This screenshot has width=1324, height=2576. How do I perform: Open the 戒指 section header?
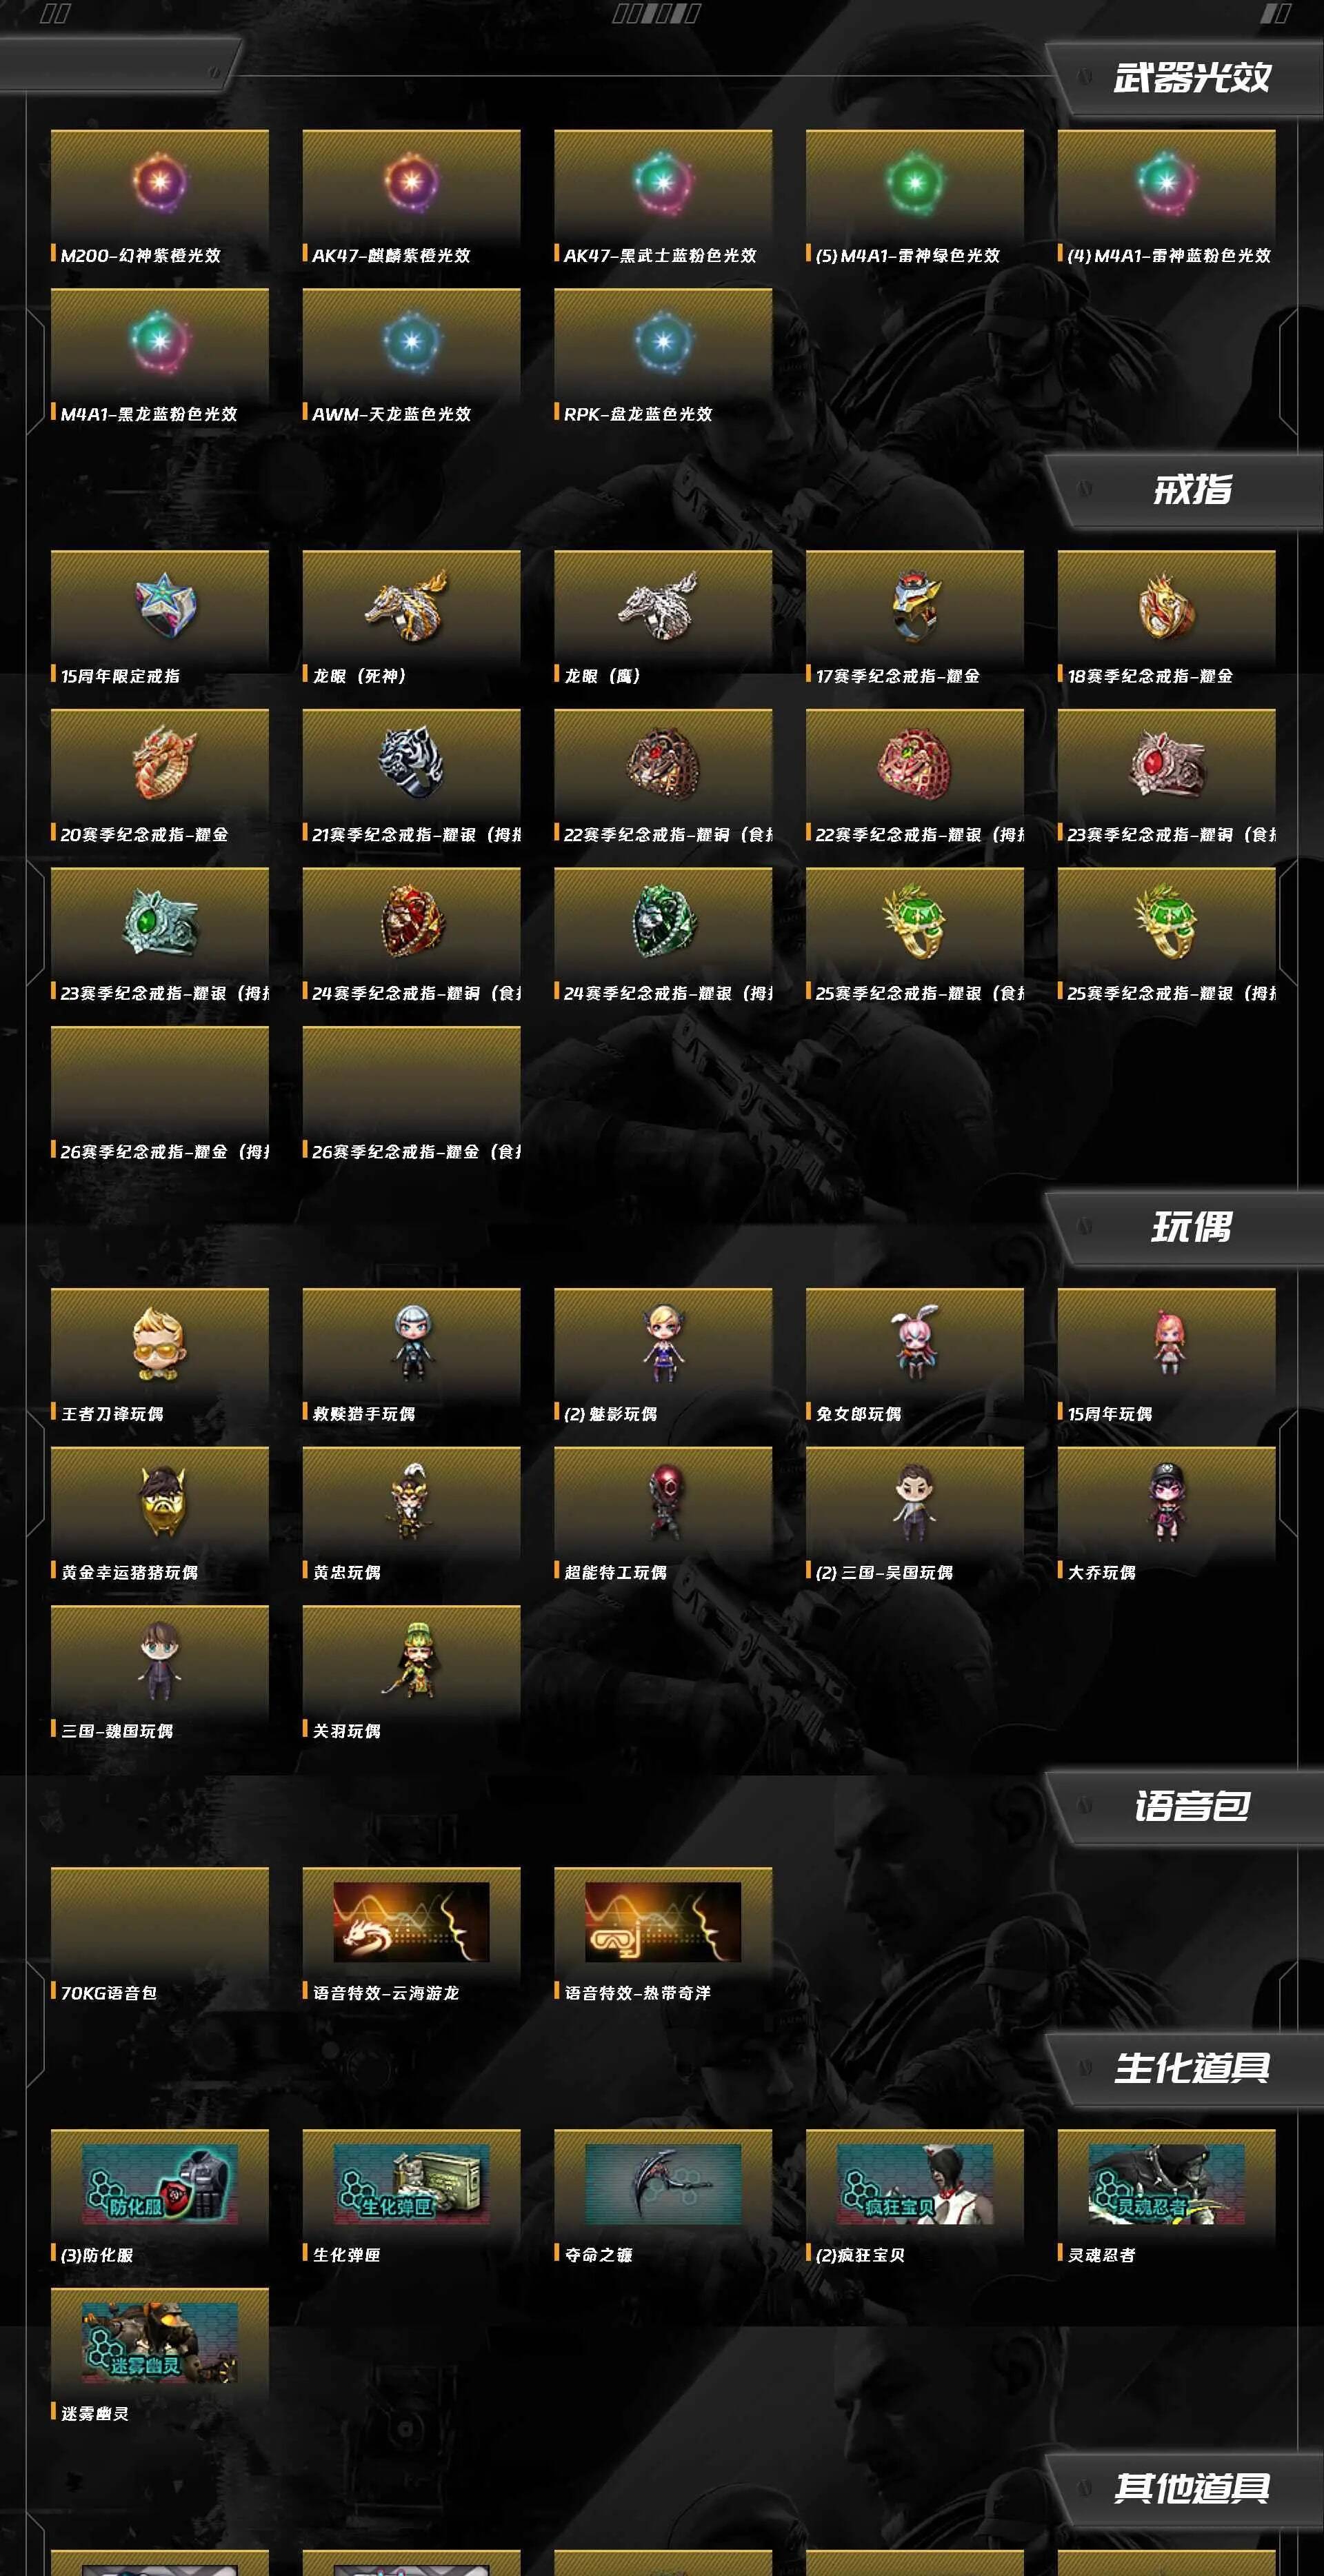pyautogui.click(x=1192, y=490)
